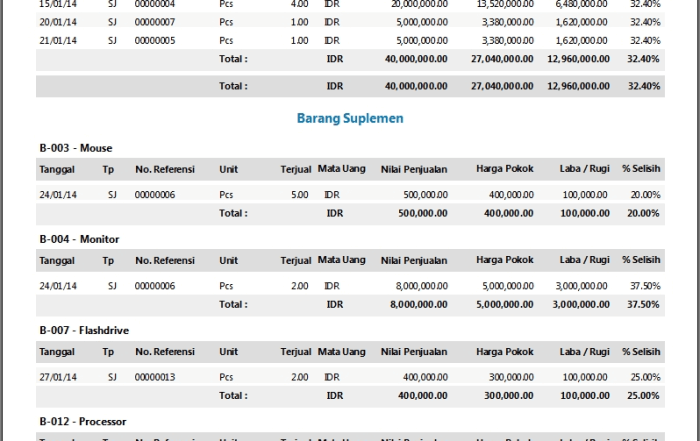Click the 21/01/14 date cell
Viewport: 700px width, 441px height.
pos(56,40)
